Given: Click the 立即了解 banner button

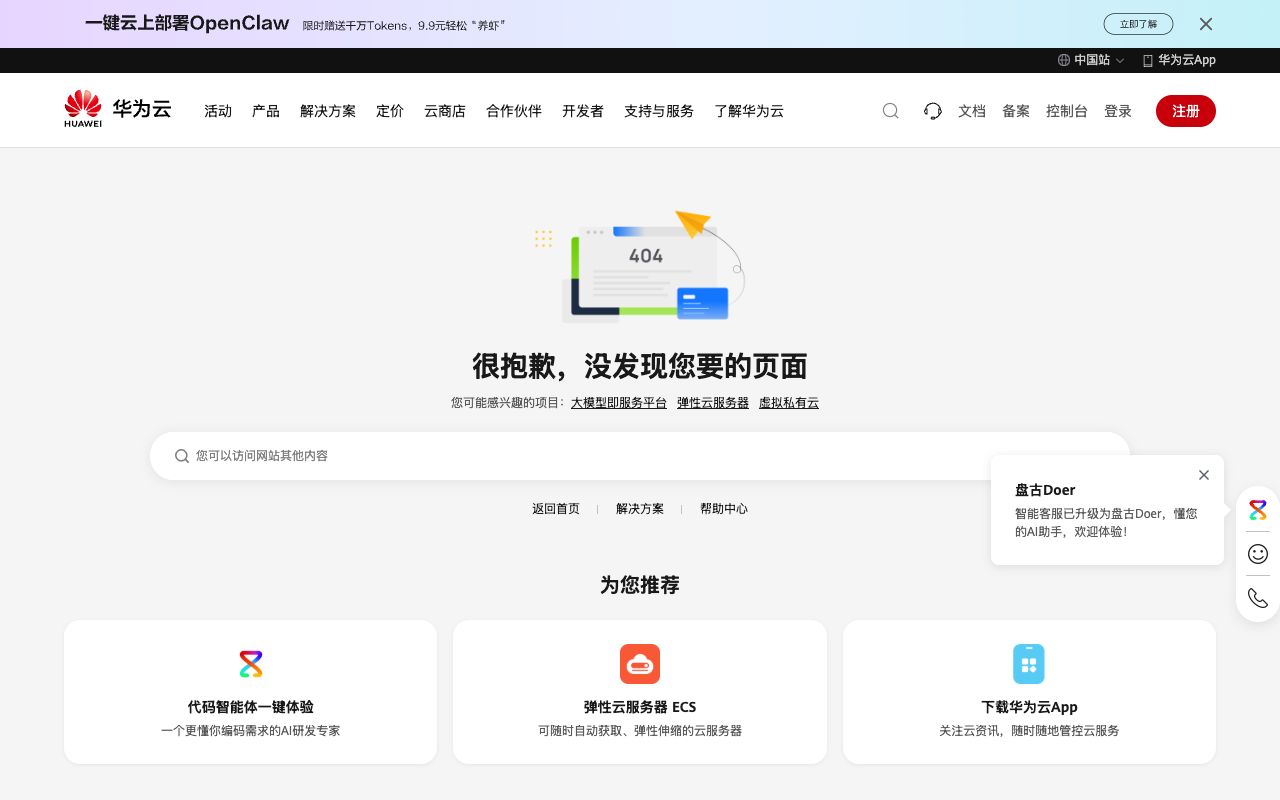Looking at the screenshot, I should coord(1138,23).
